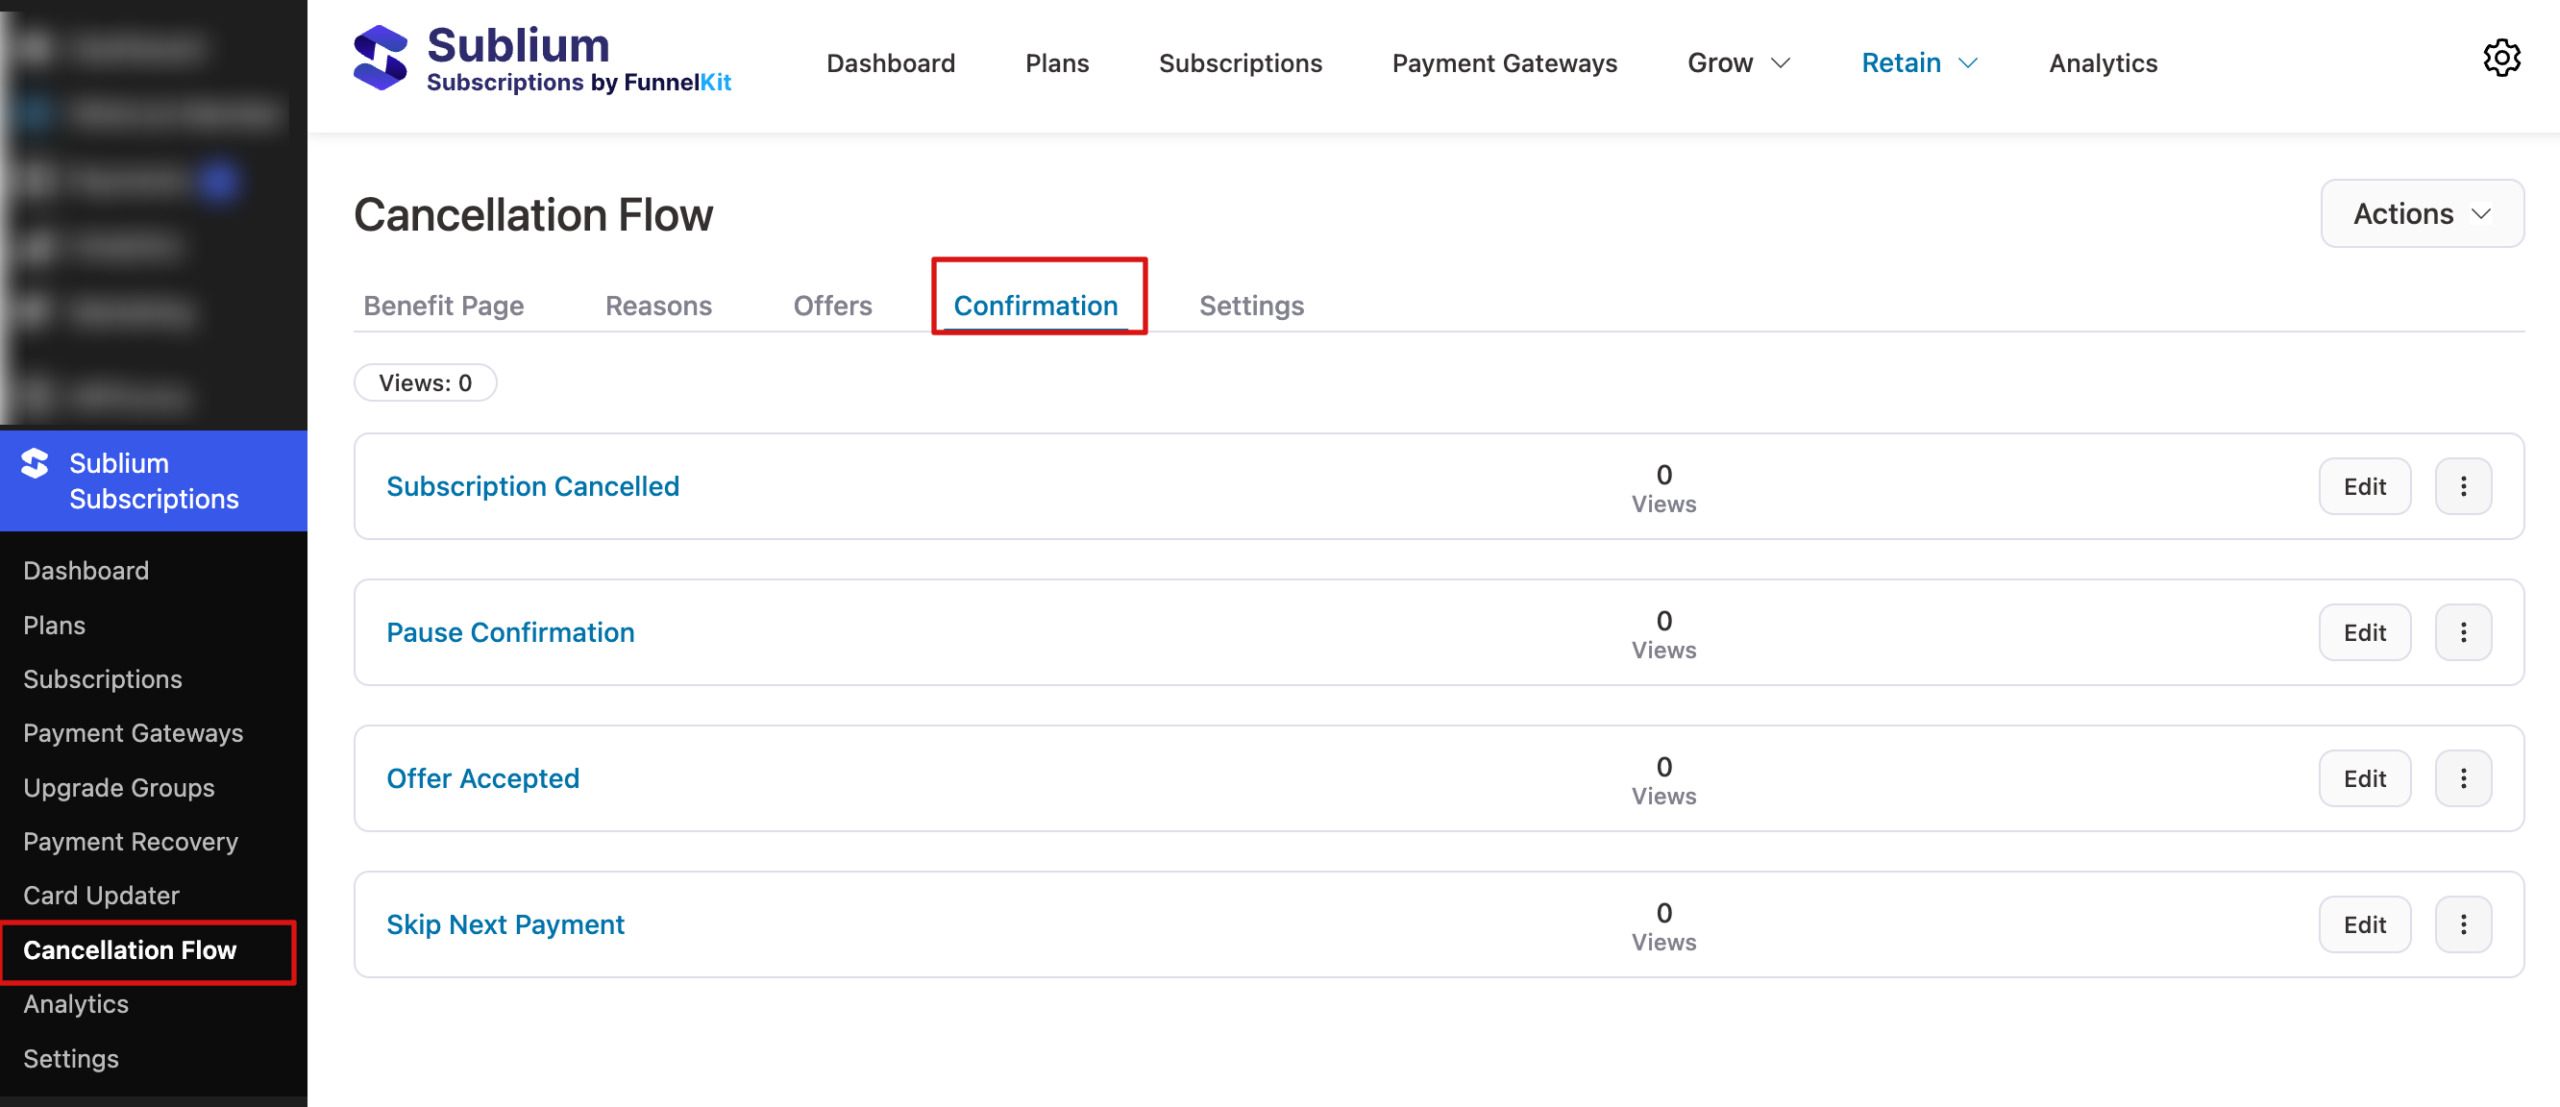
Task: Go to Analytics in top navigation
Action: click(2102, 62)
